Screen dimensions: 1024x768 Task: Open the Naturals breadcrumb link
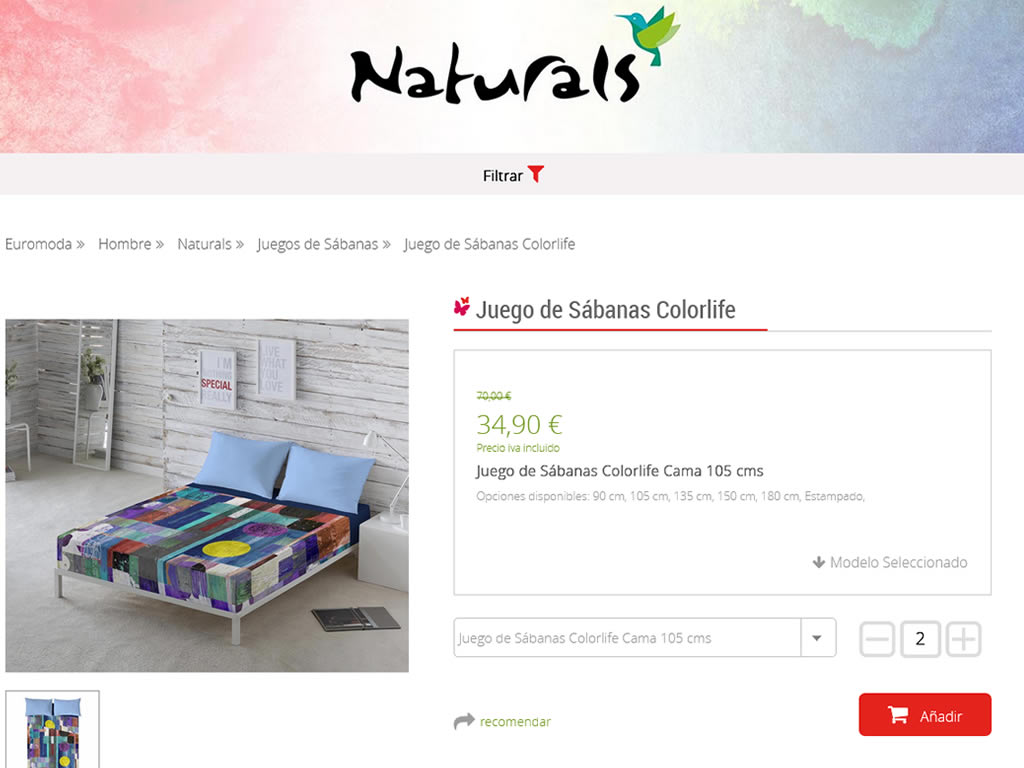coord(204,244)
